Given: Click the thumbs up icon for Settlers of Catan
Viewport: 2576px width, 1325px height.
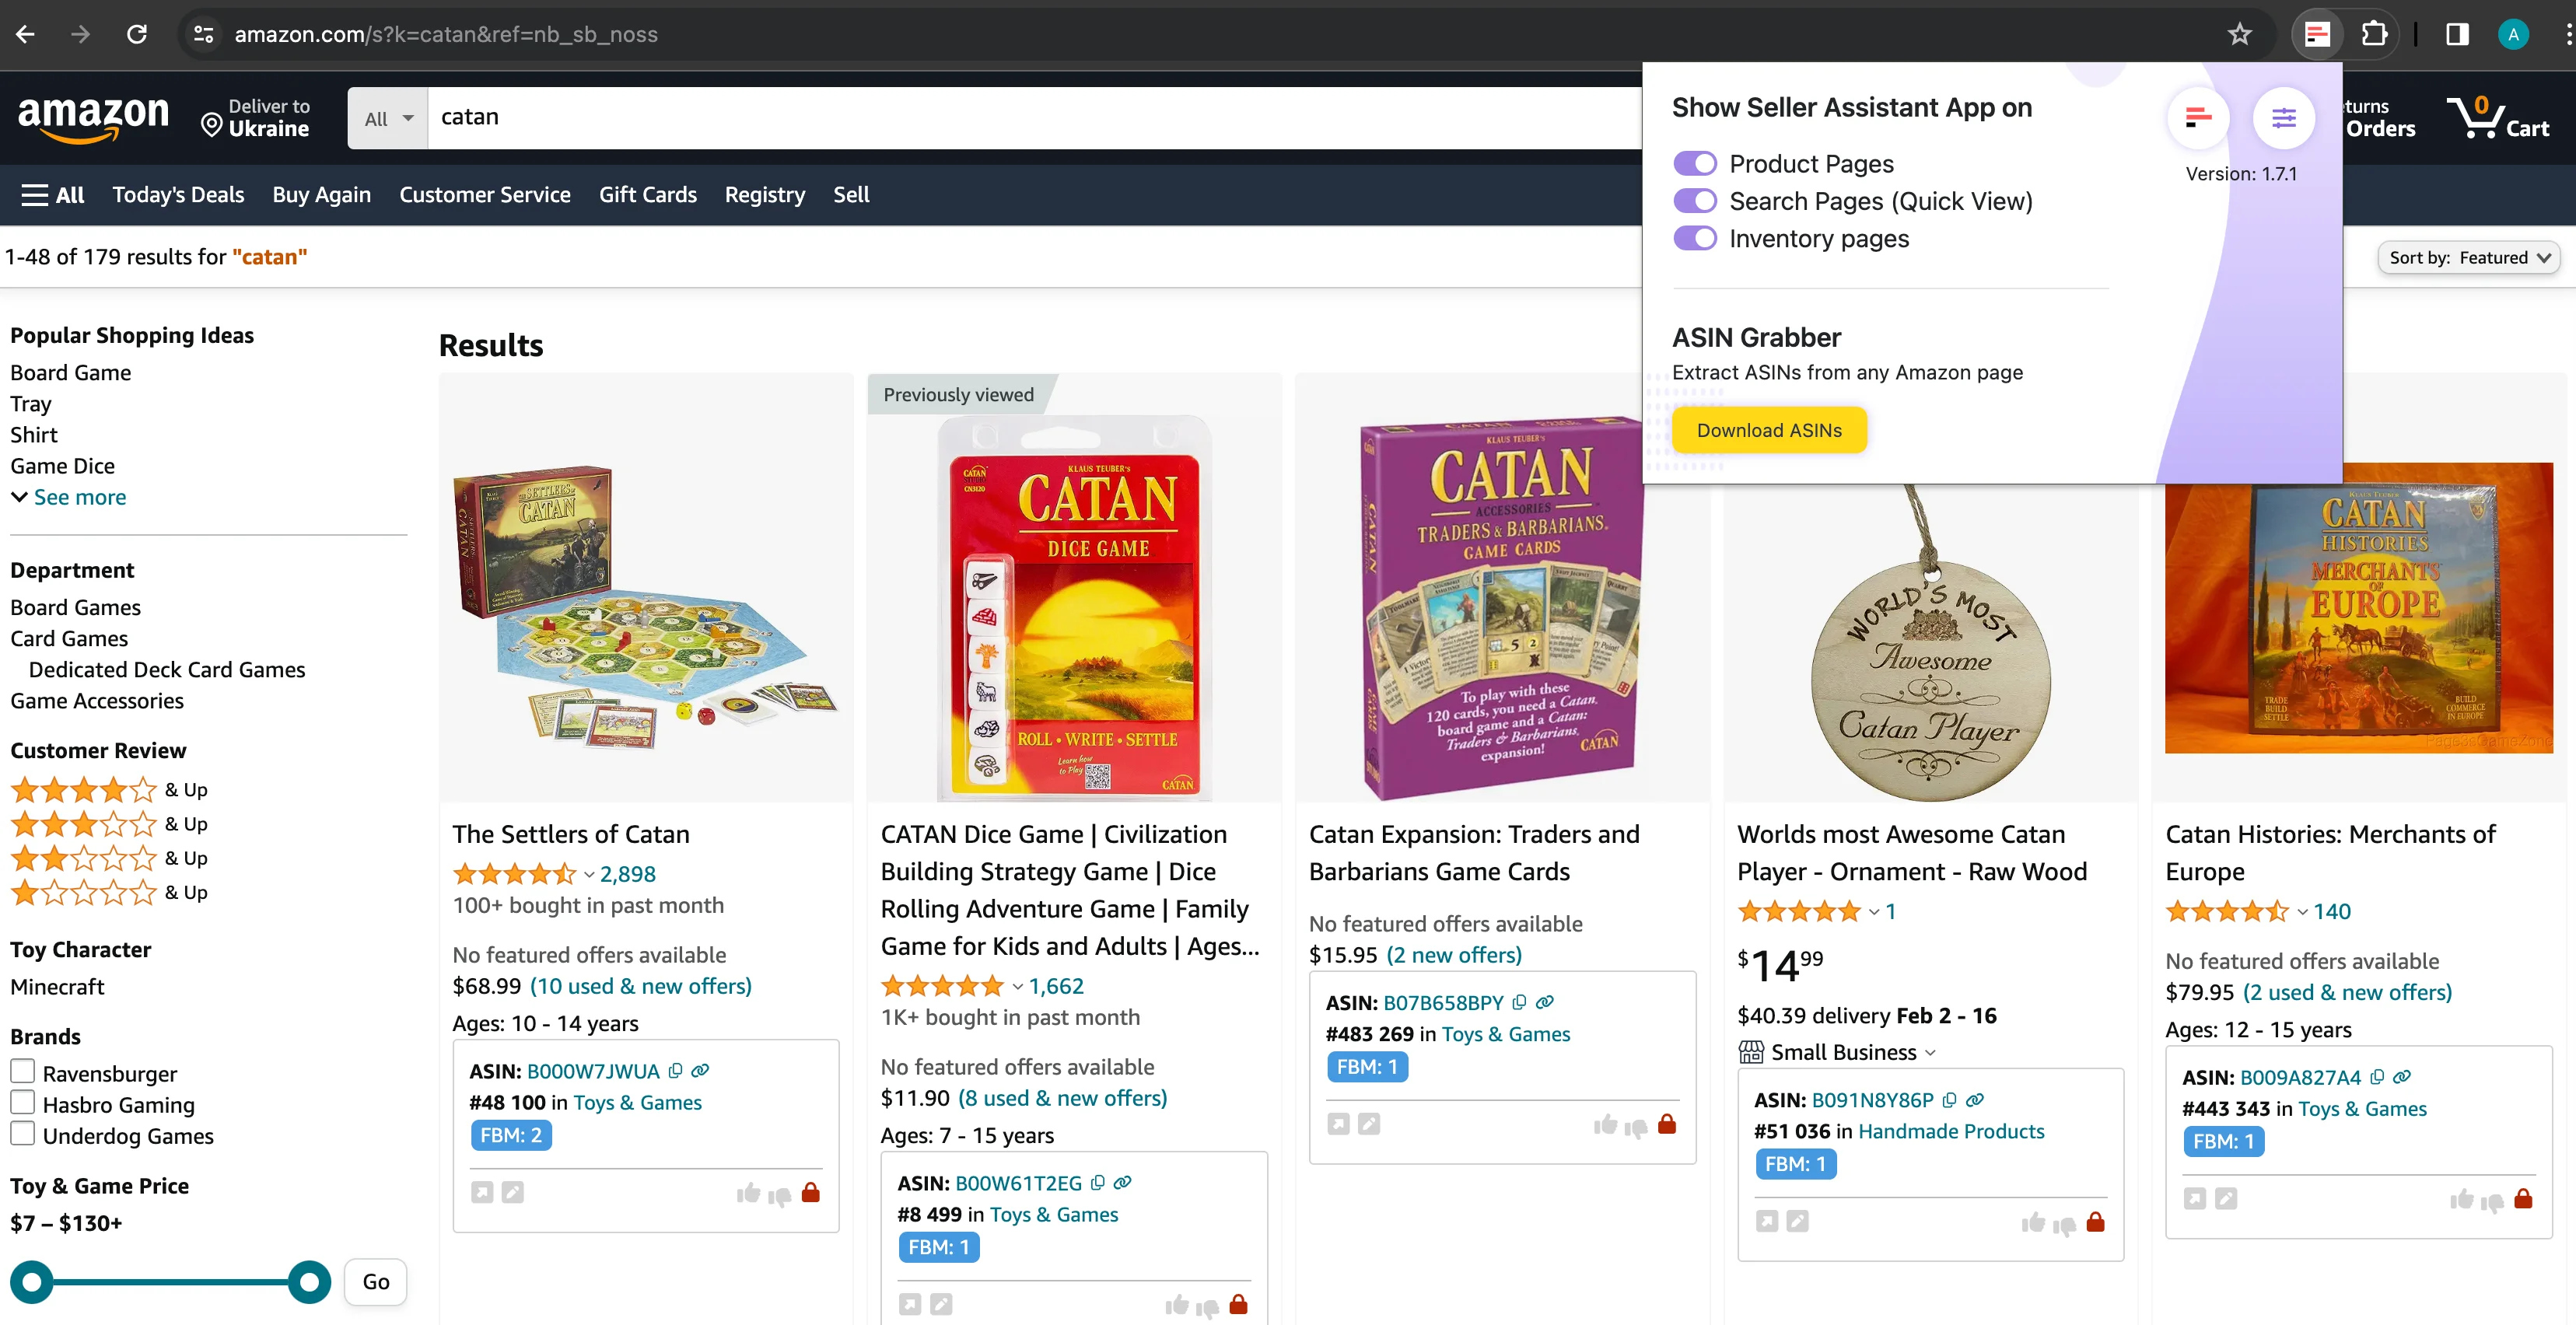Looking at the screenshot, I should point(747,1193).
